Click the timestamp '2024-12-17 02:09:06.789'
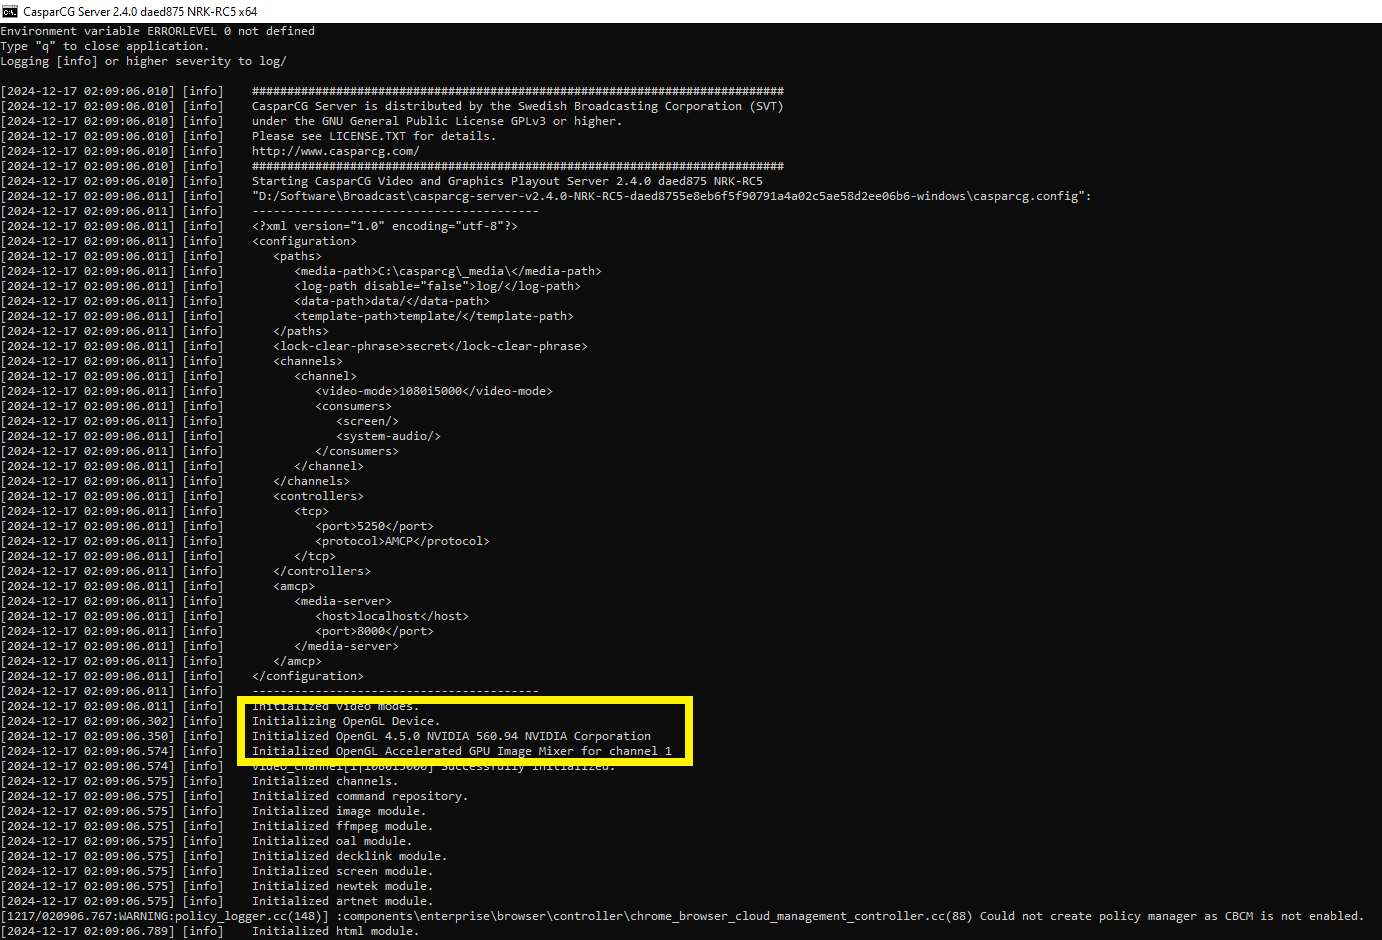Viewport: 1382px width, 940px height. click(89, 931)
